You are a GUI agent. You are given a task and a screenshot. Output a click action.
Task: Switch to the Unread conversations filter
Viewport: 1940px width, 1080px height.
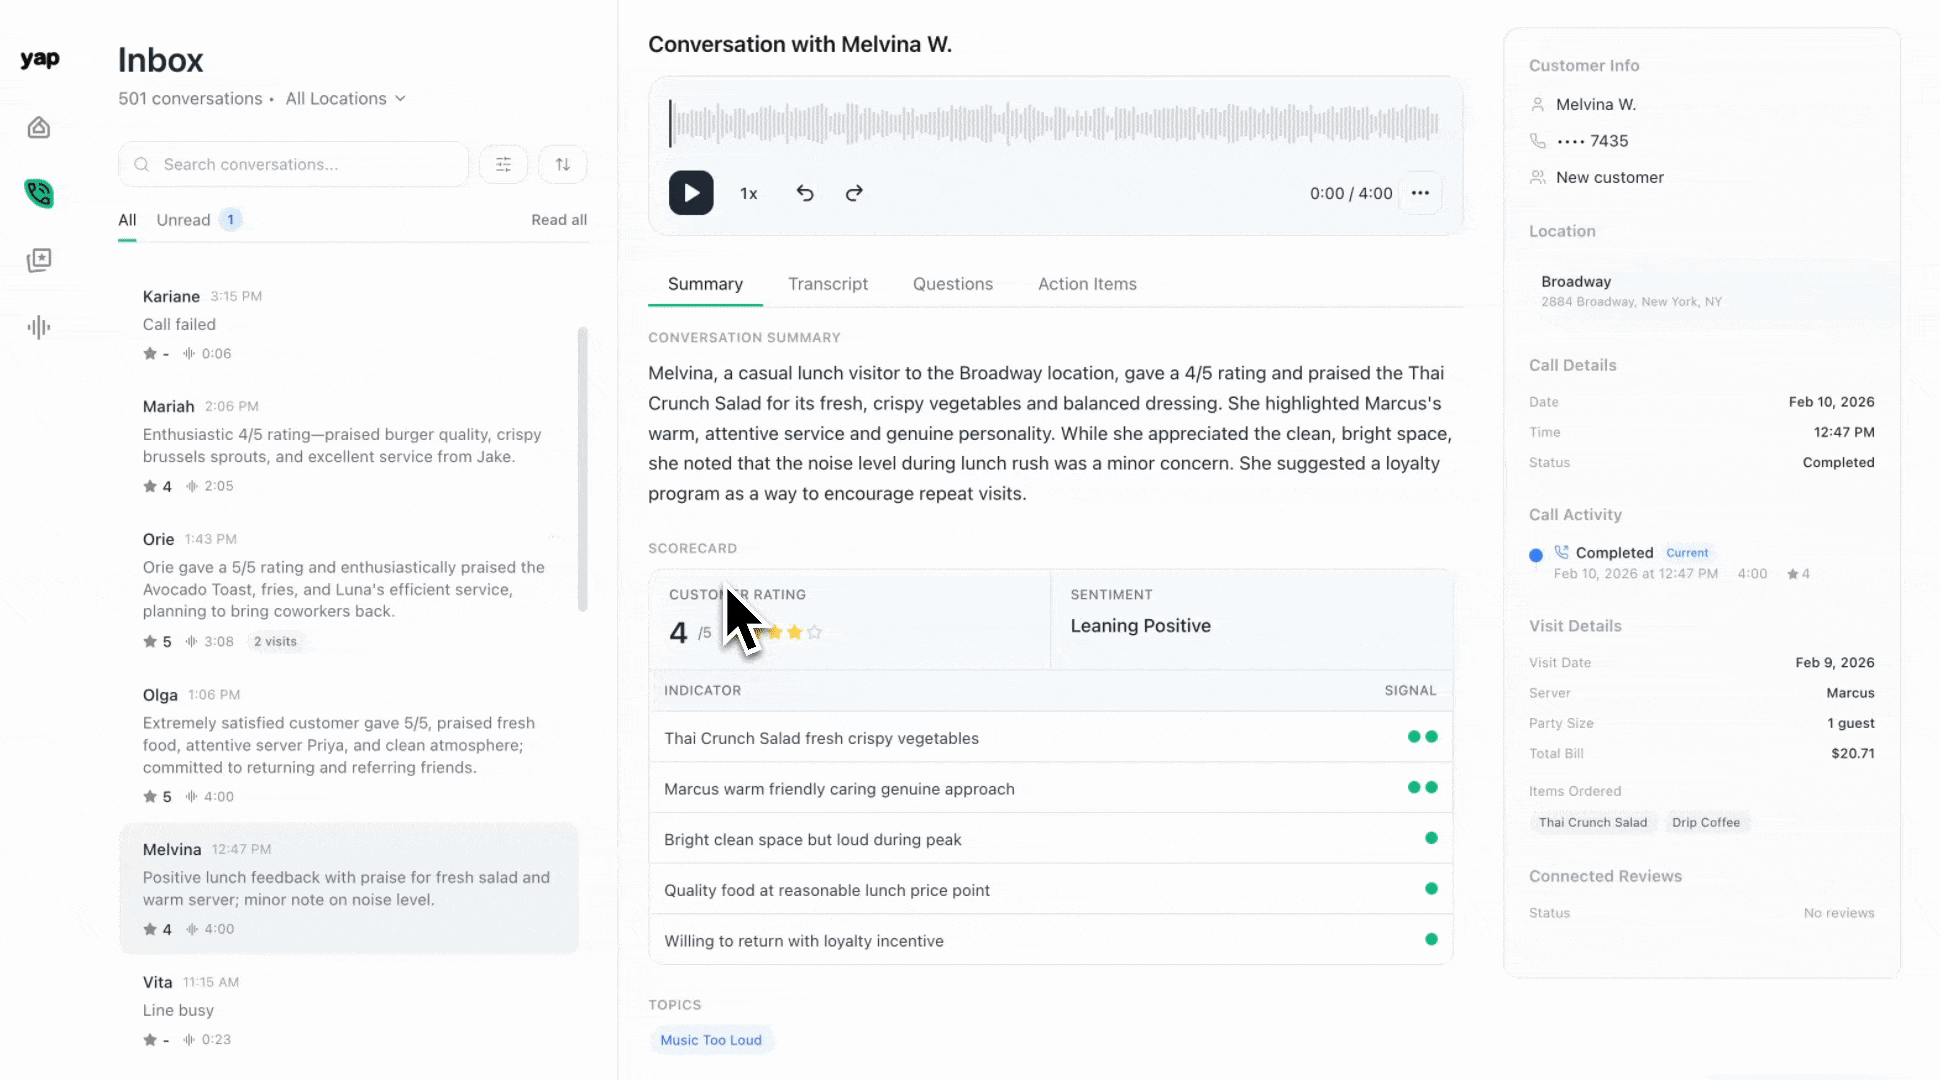click(183, 219)
